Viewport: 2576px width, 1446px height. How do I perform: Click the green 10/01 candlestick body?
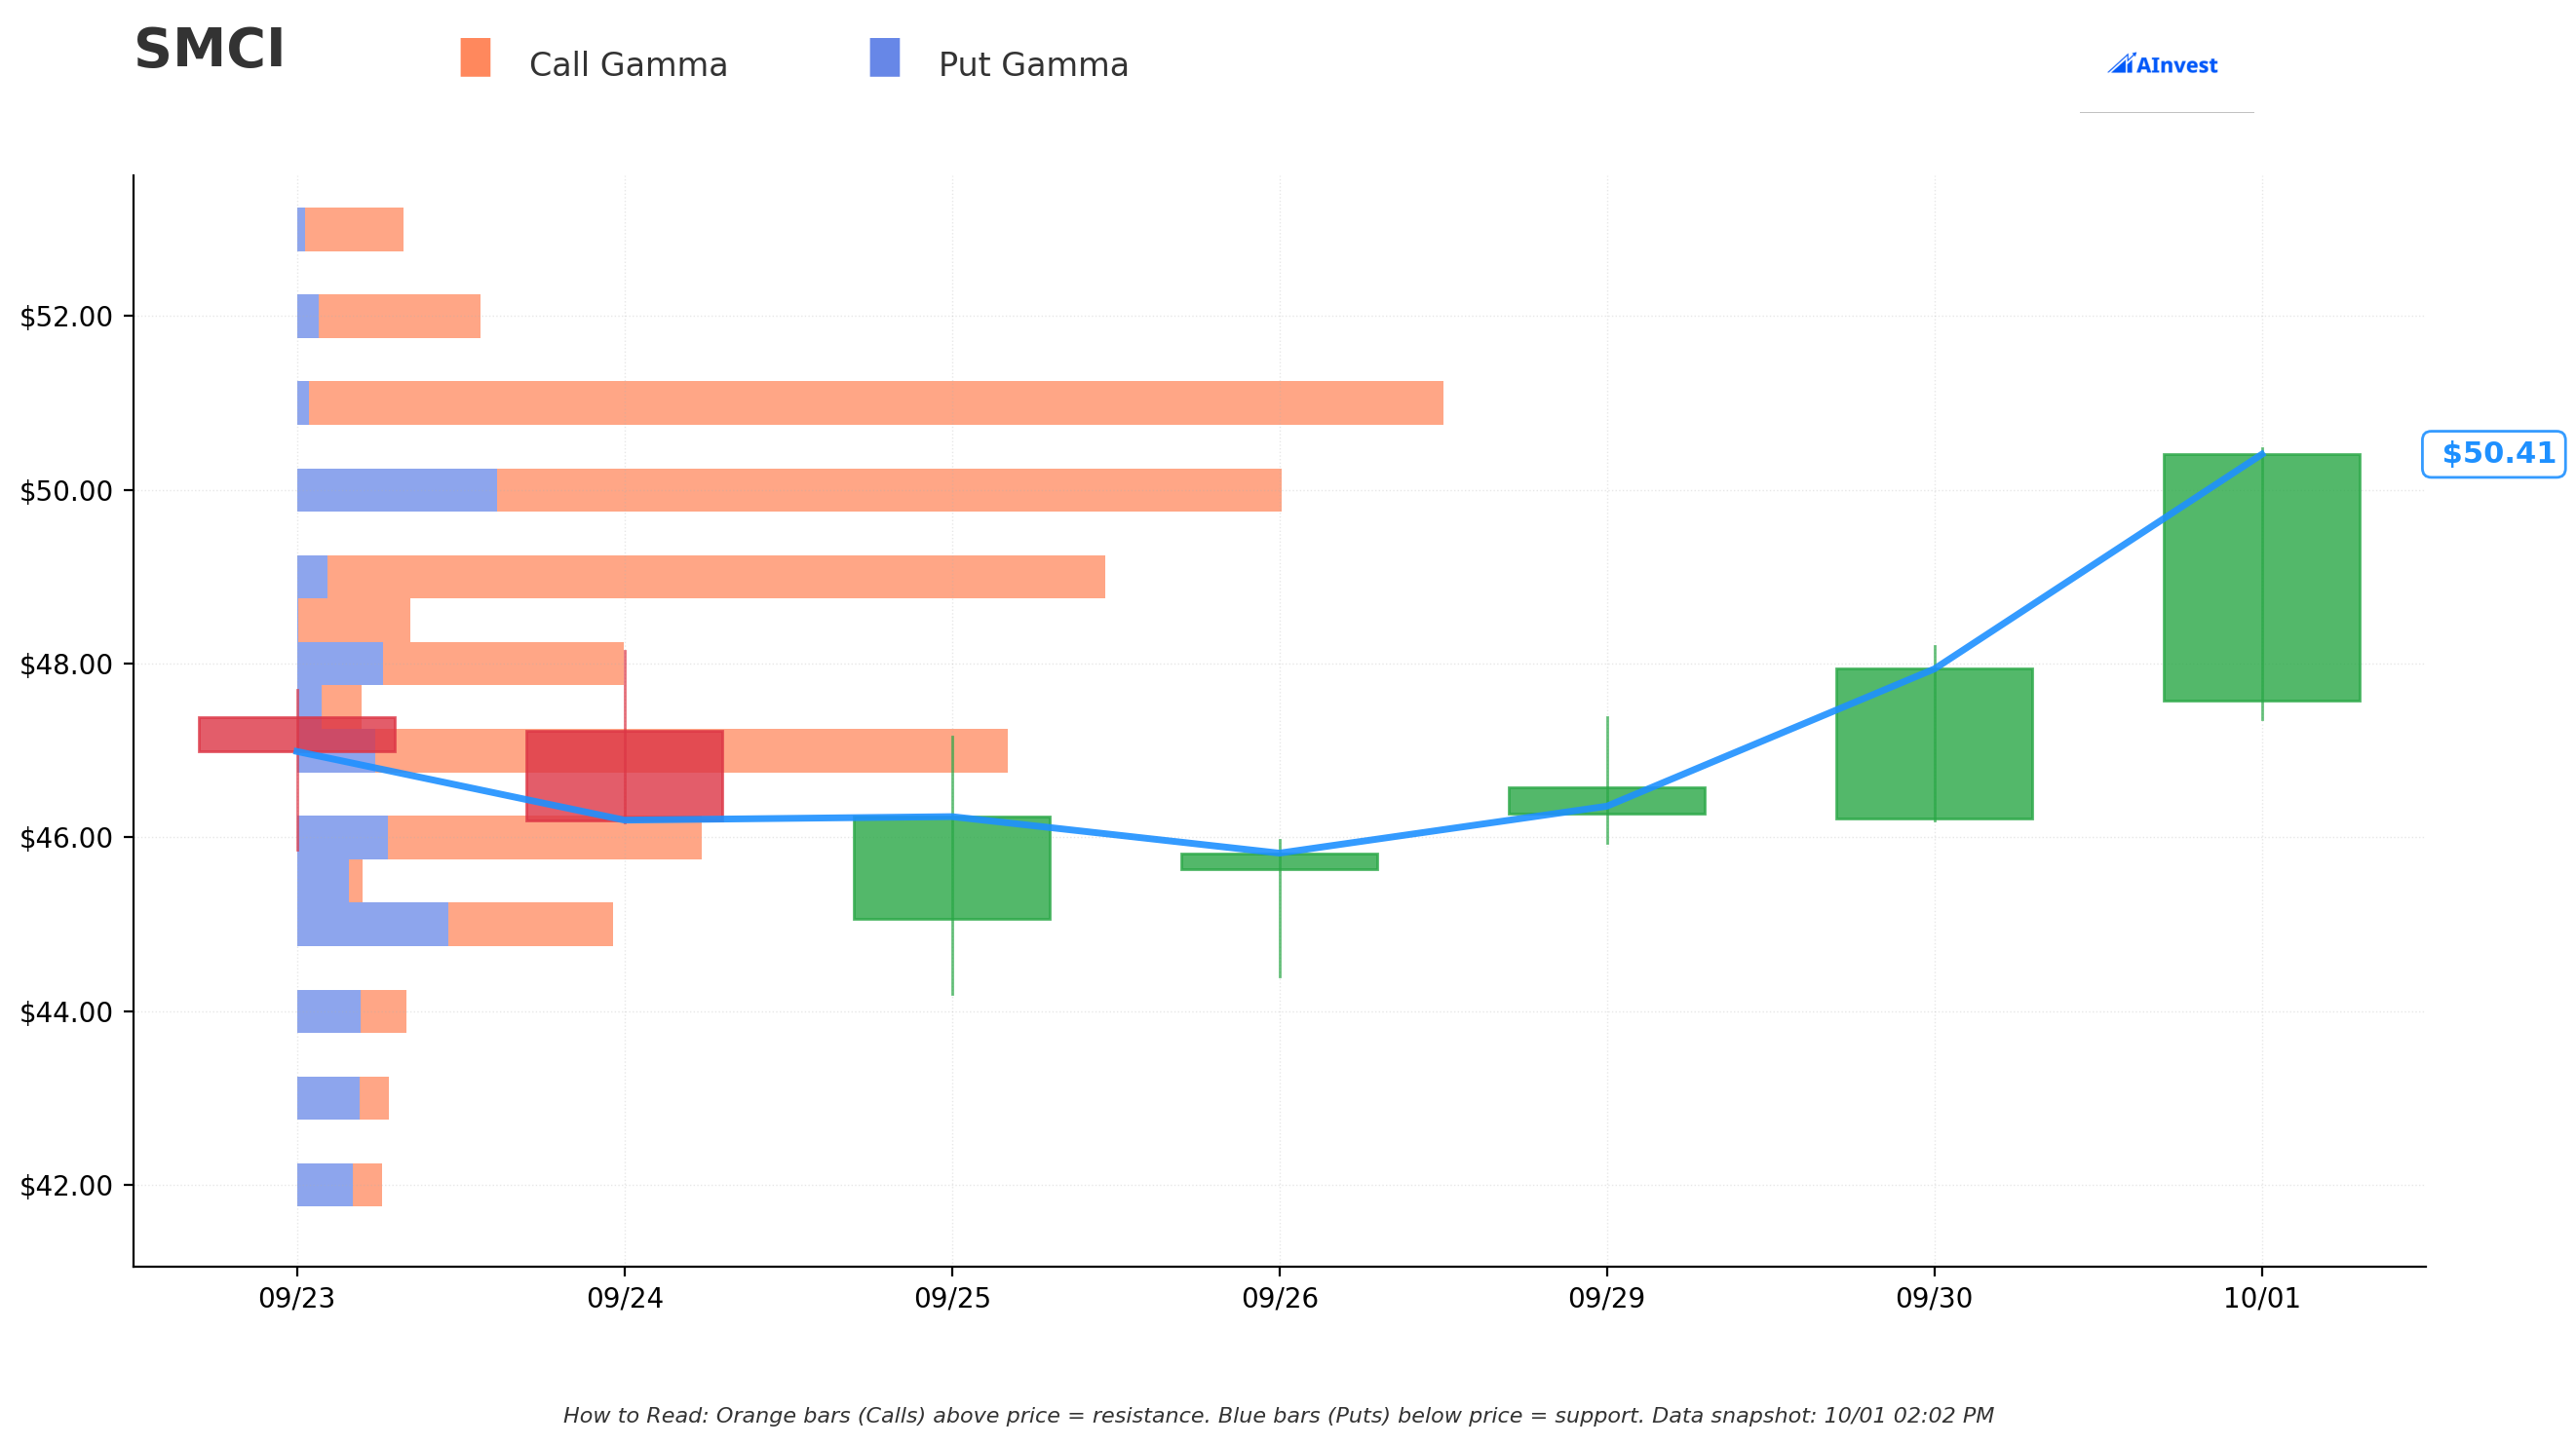(2262, 578)
